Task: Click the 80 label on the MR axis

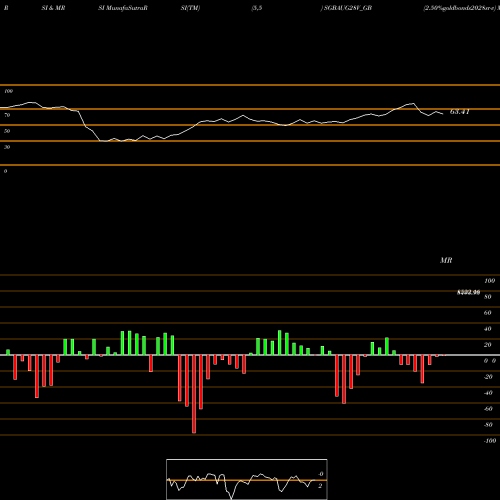Action: pos(488,297)
